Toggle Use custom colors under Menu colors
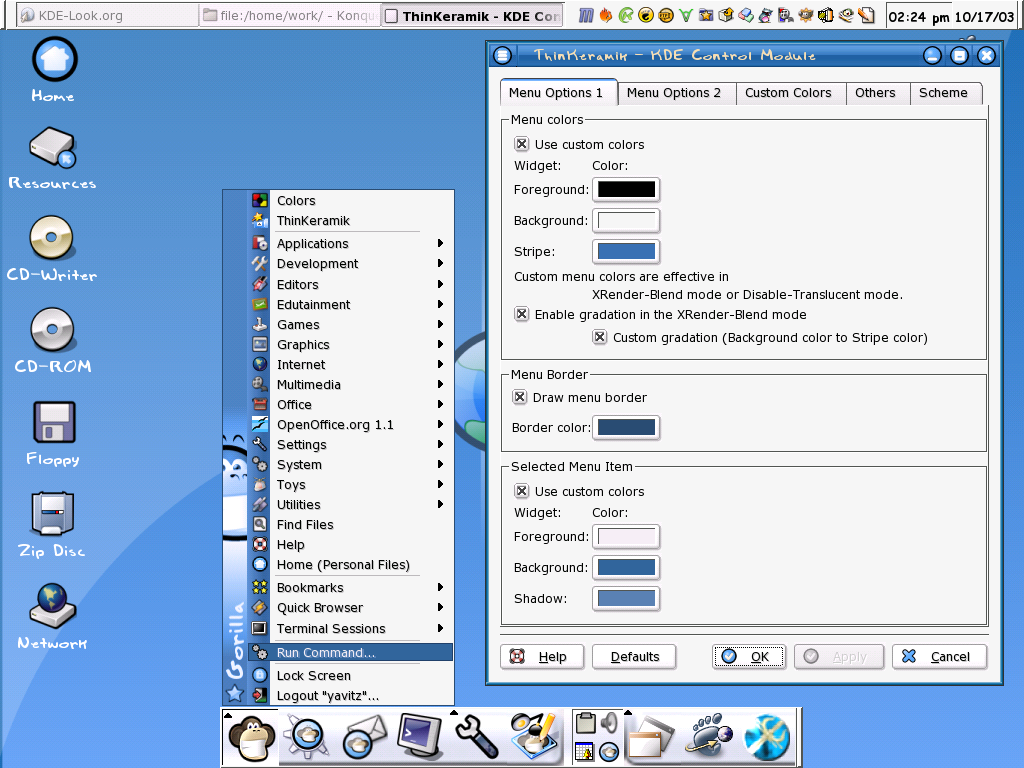Viewport: 1024px width, 768px height. click(x=521, y=144)
